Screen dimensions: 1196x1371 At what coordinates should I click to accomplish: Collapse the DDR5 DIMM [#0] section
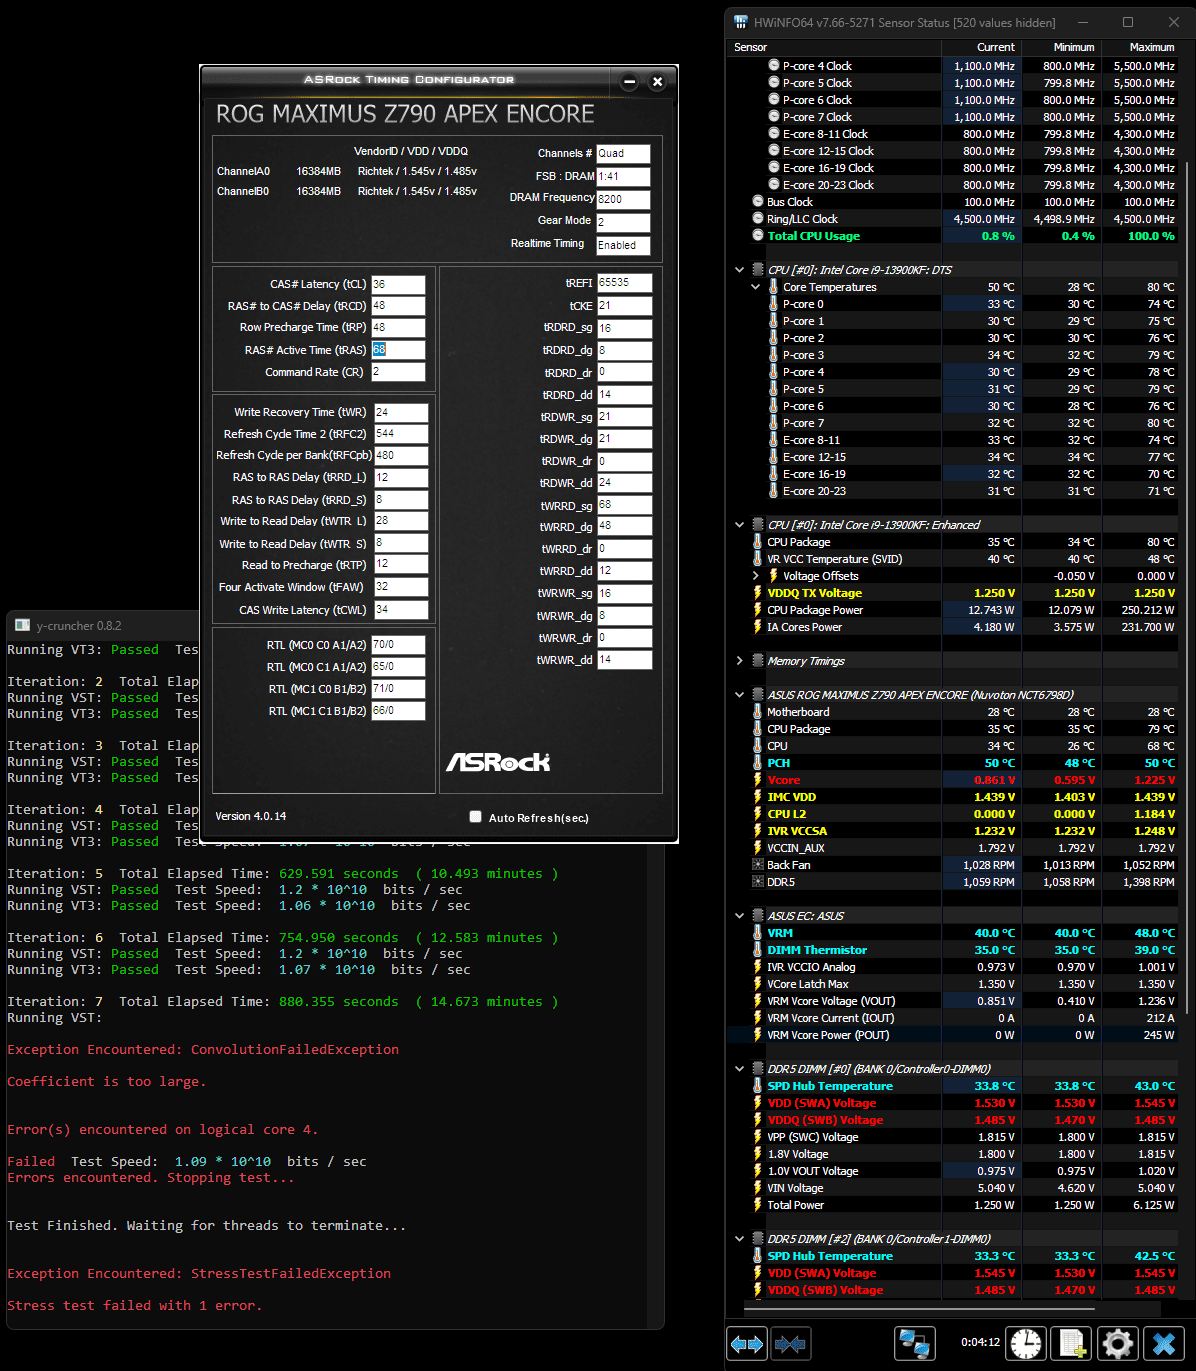pyautogui.click(x=740, y=1069)
